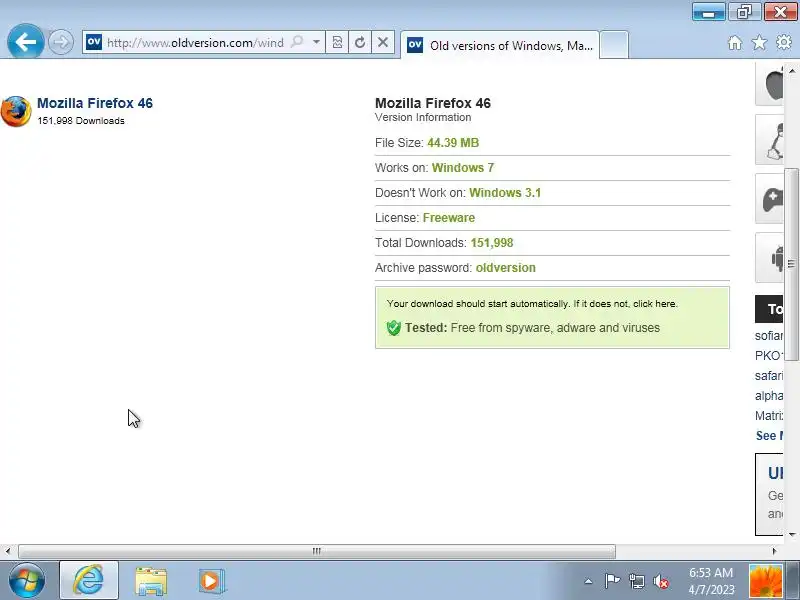Open the Tools gear icon
The image size is (800, 600).
tap(784, 42)
